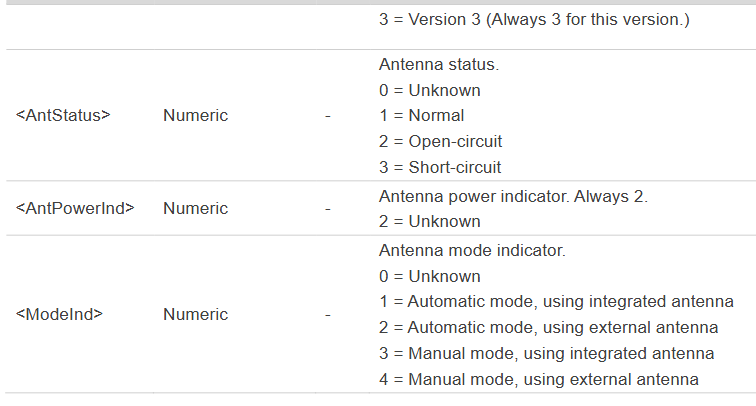This screenshot has width=756, height=406.
Task: Select "2 = Automatic mode, using external antenna"
Action: tap(548, 327)
